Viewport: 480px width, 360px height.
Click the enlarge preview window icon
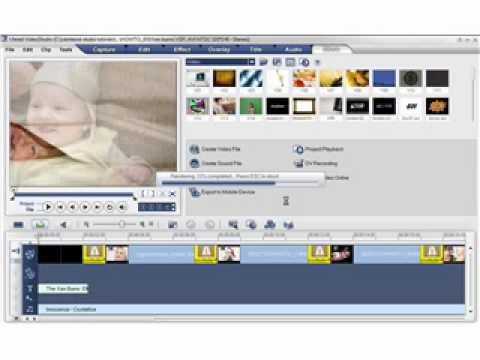(x=172, y=194)
